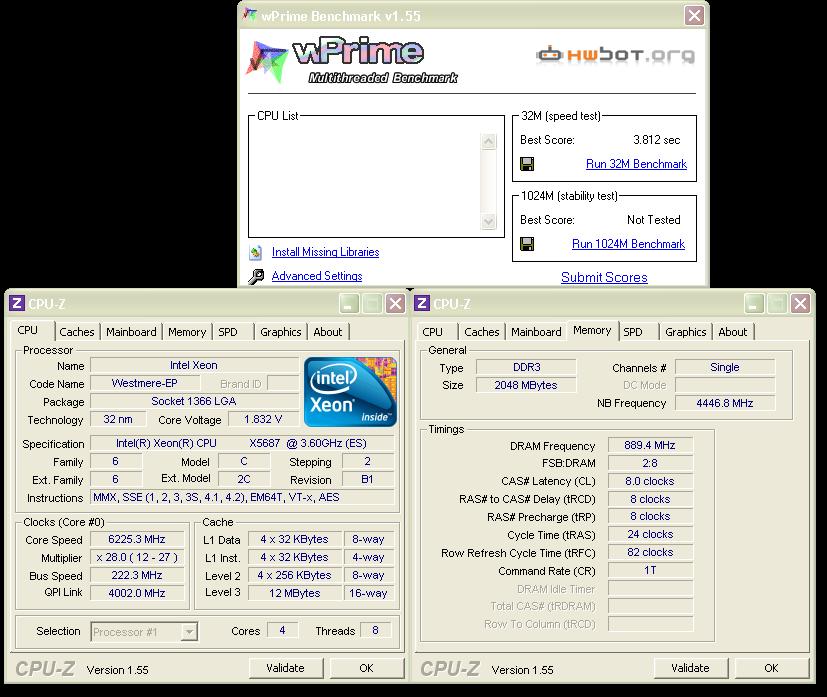Open the Processor #1 selection dropdown
Screen dimensions: 827x697
(x=189, y=632)
